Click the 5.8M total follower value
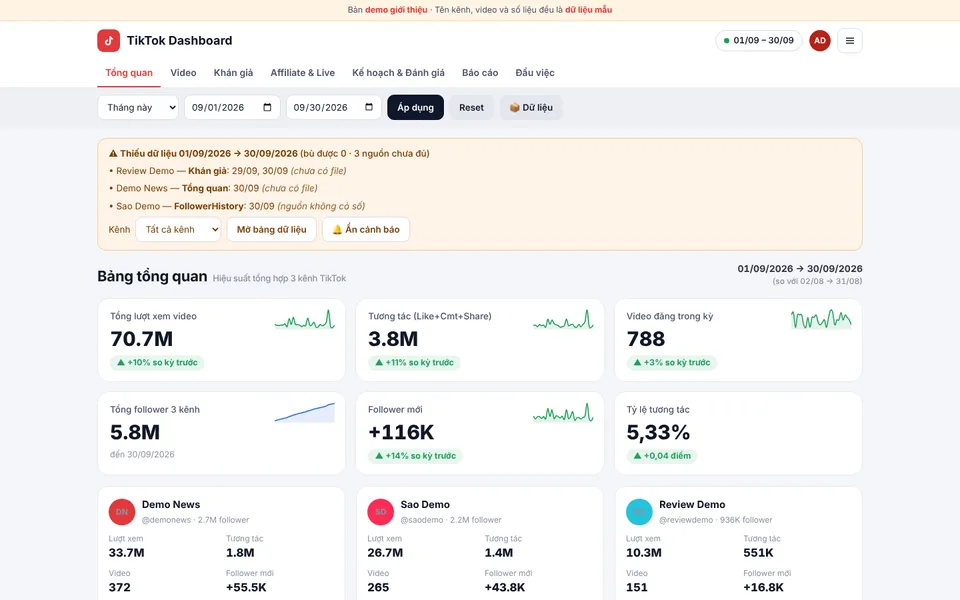Screen dimensions: 960x600 click(x=135, y=432)
